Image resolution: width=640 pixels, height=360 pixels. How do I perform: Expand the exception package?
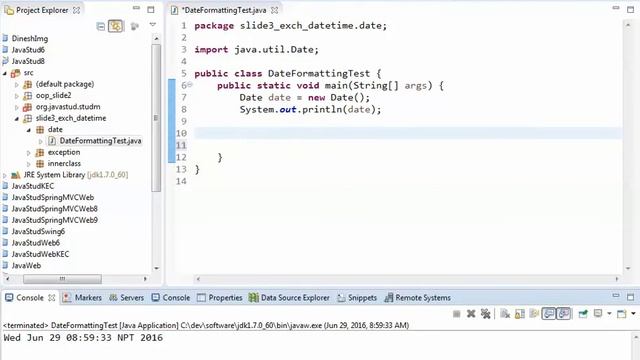[x=29, y=153]
